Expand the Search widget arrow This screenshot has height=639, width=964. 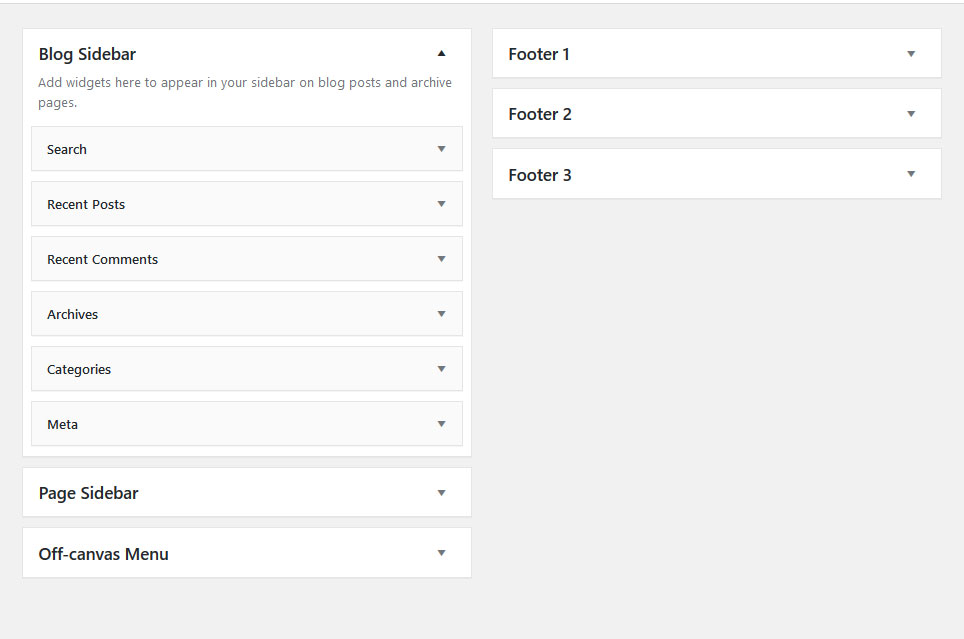[x=441, y=149]
